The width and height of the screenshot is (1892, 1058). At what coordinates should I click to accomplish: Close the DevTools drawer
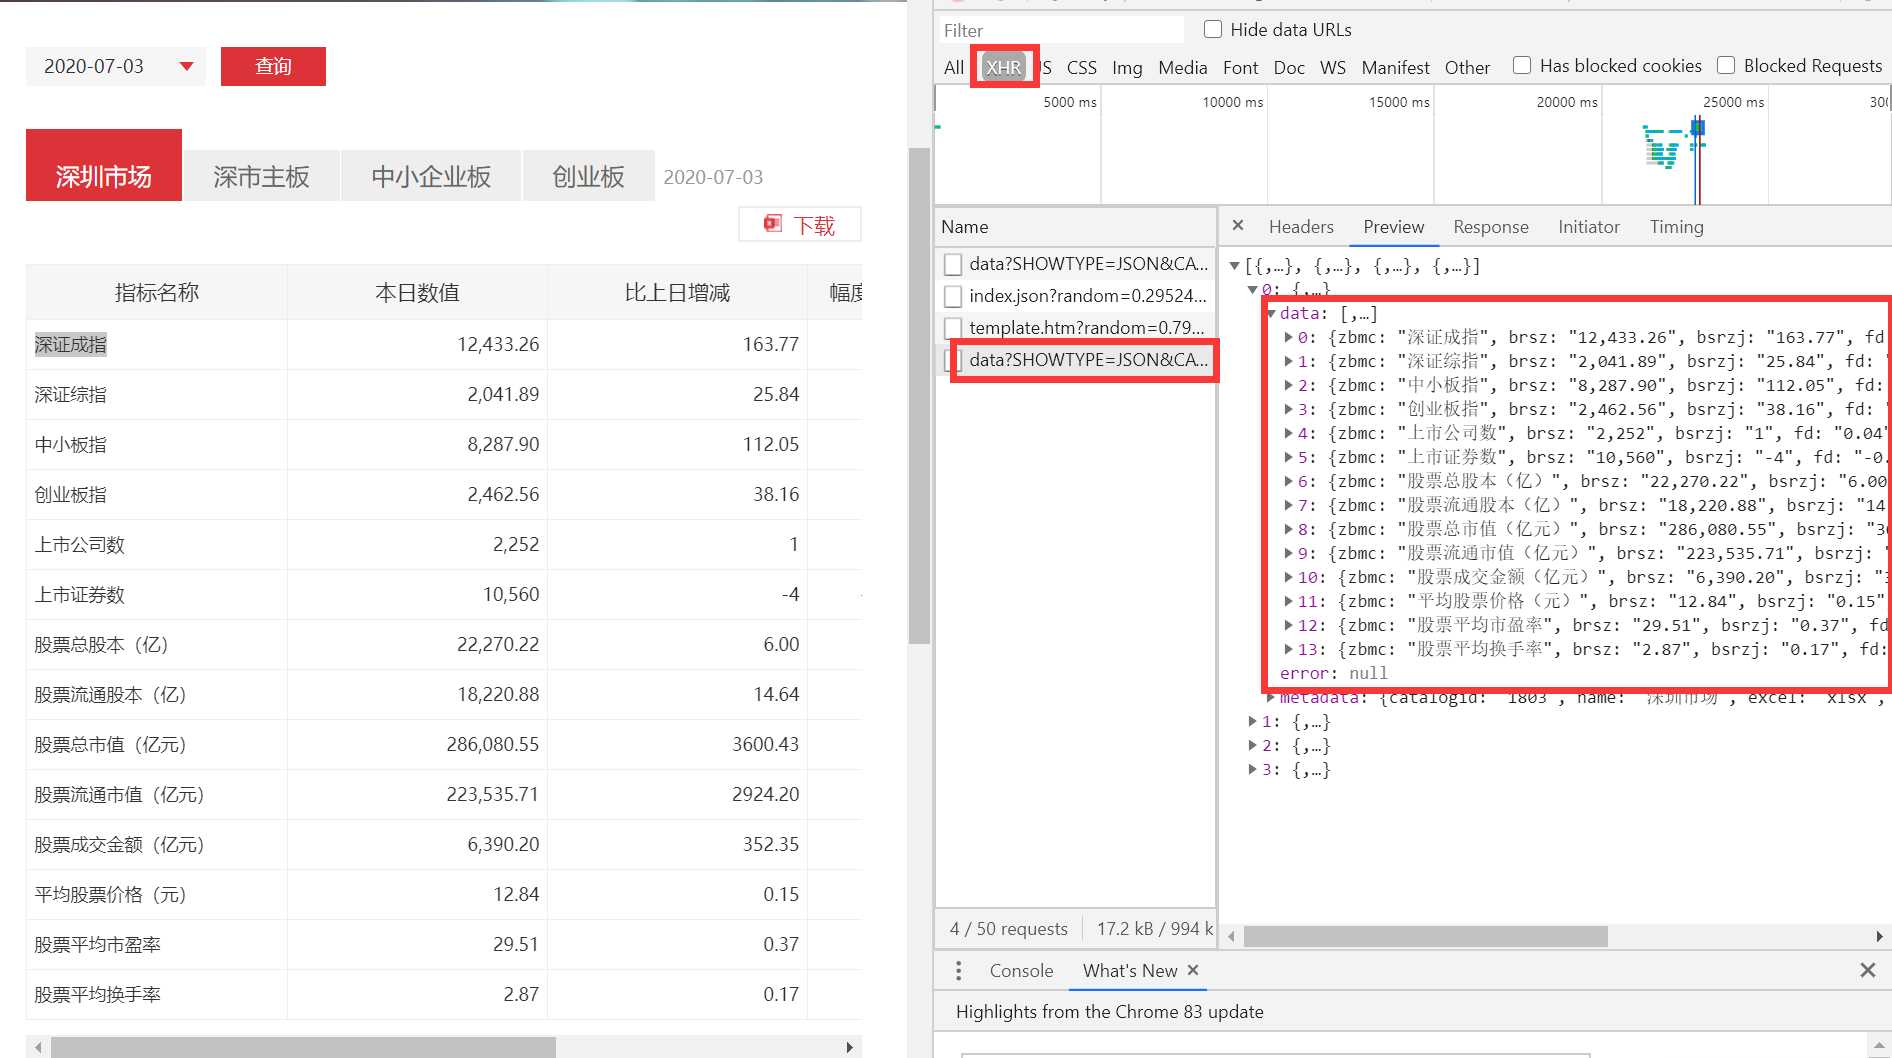(x=1867, y=970)
